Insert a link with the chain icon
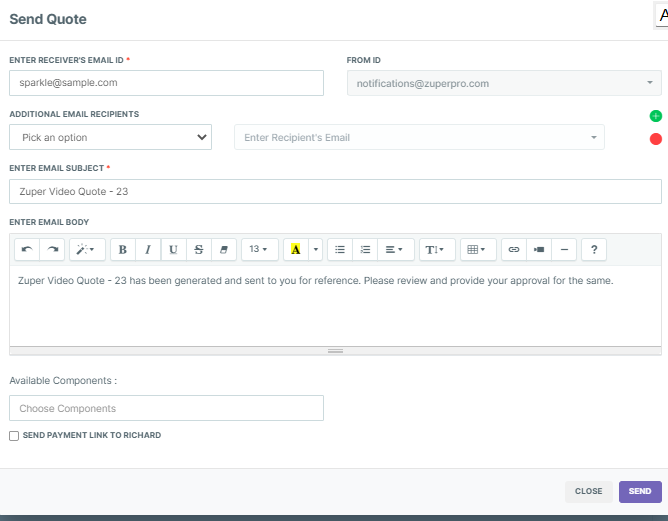The width and height of the screenshot is (668, 521). click(x=514, y=249)
